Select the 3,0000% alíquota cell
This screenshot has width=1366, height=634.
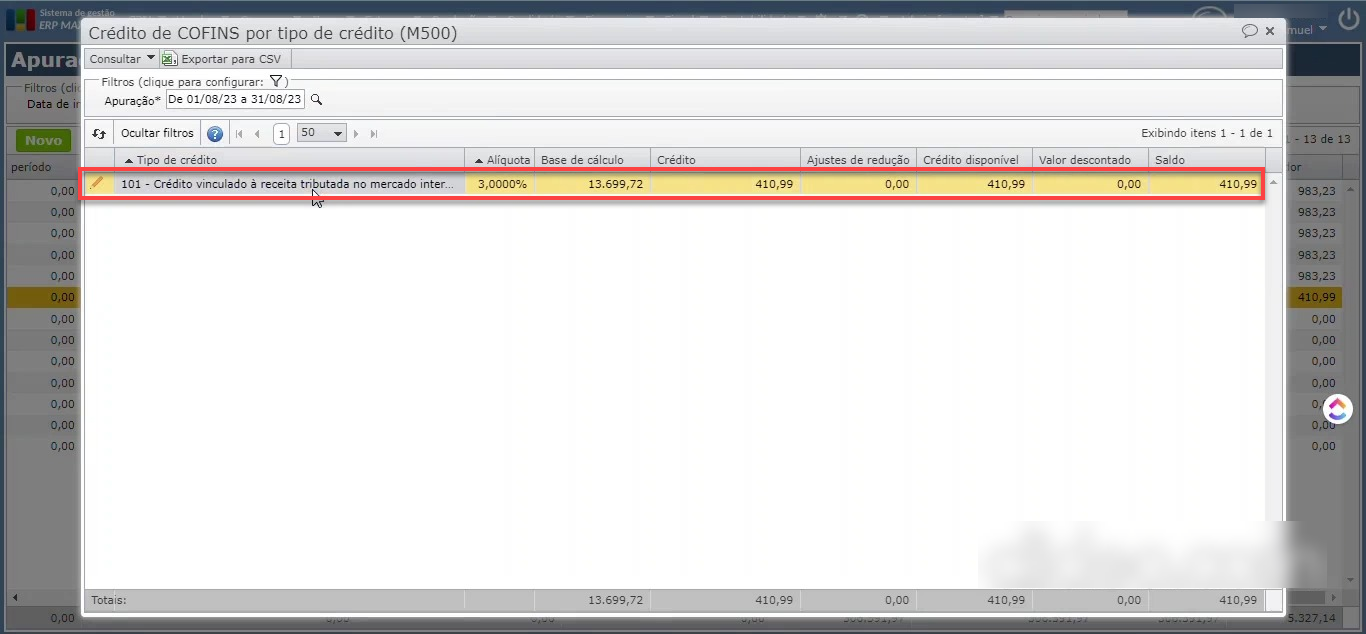[x=500, y=184]
